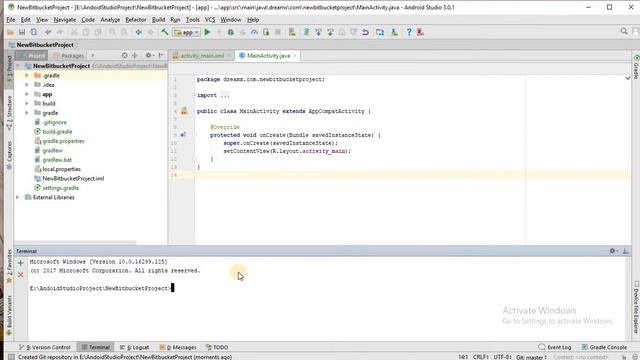The width and height of the screenshot is (640, 360).
Task: Expand External Libraries node
Action: [18, 198]
